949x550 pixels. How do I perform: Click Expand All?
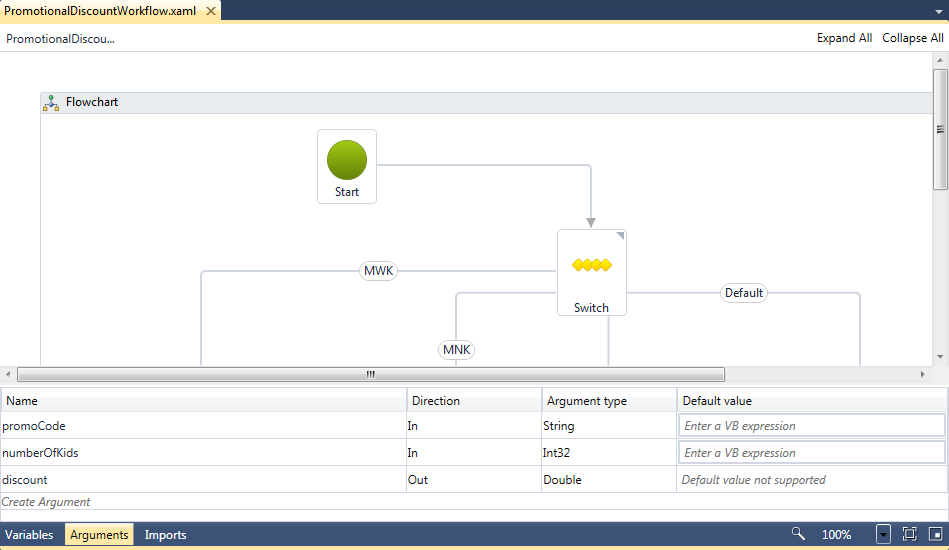click(x=844, y=38)
